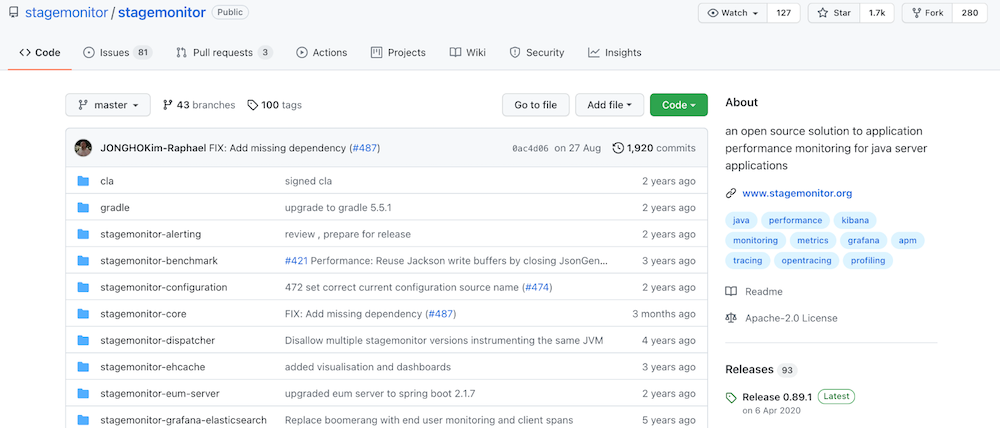Open the Add file dropdown
Screen dimensions: 1000x428
610,105
